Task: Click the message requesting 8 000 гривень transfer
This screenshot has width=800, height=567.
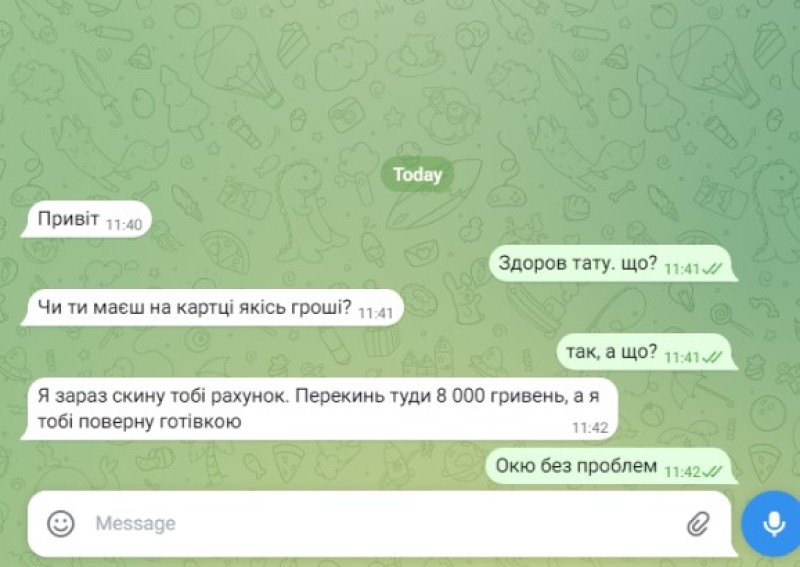Action: pyautogui.click(x=319, y=409)
